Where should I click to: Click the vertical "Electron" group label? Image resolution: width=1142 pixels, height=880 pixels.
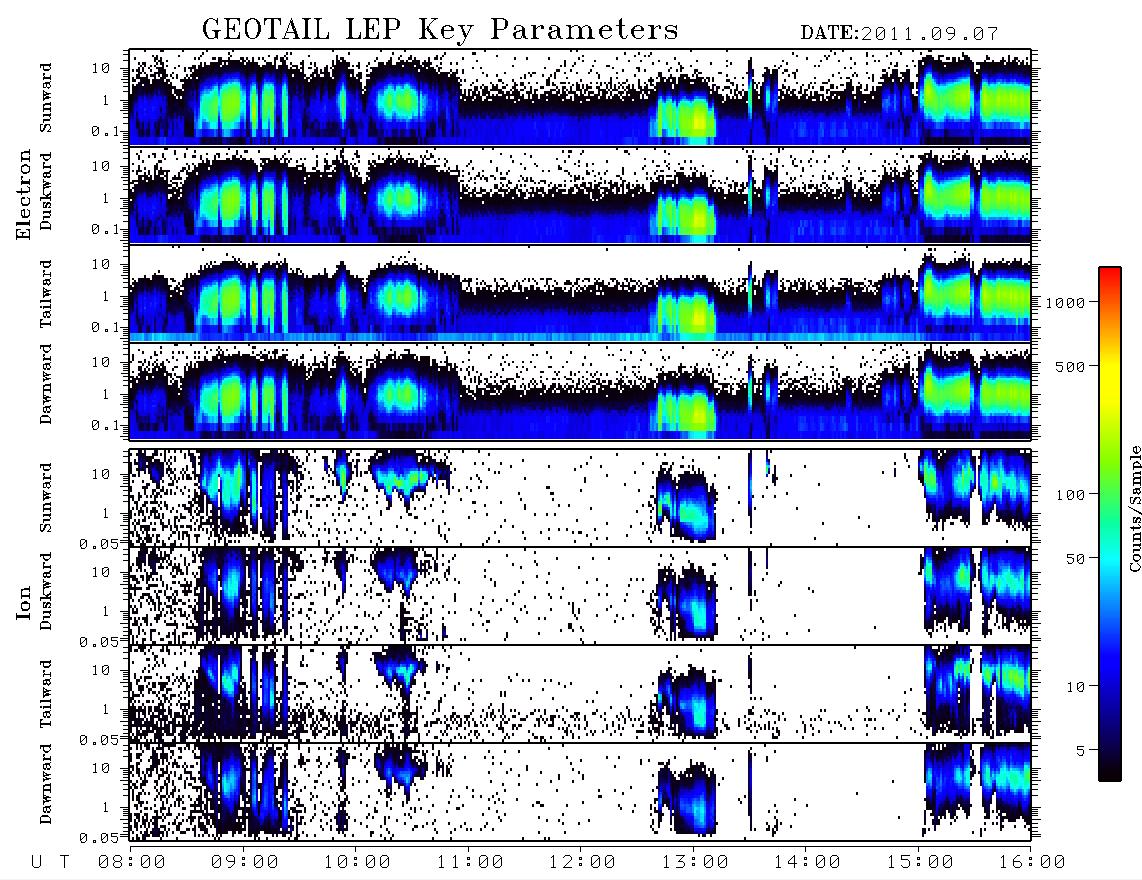pos(24,194)
